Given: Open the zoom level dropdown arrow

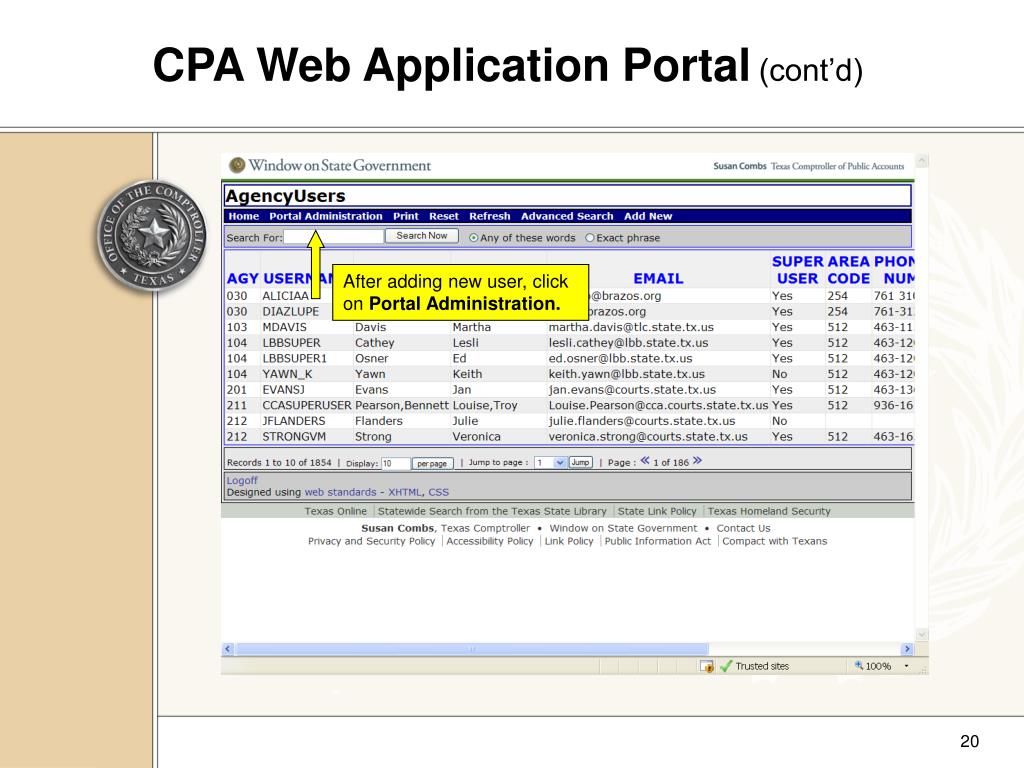Looking at the screenshot, I should point(906,666).
